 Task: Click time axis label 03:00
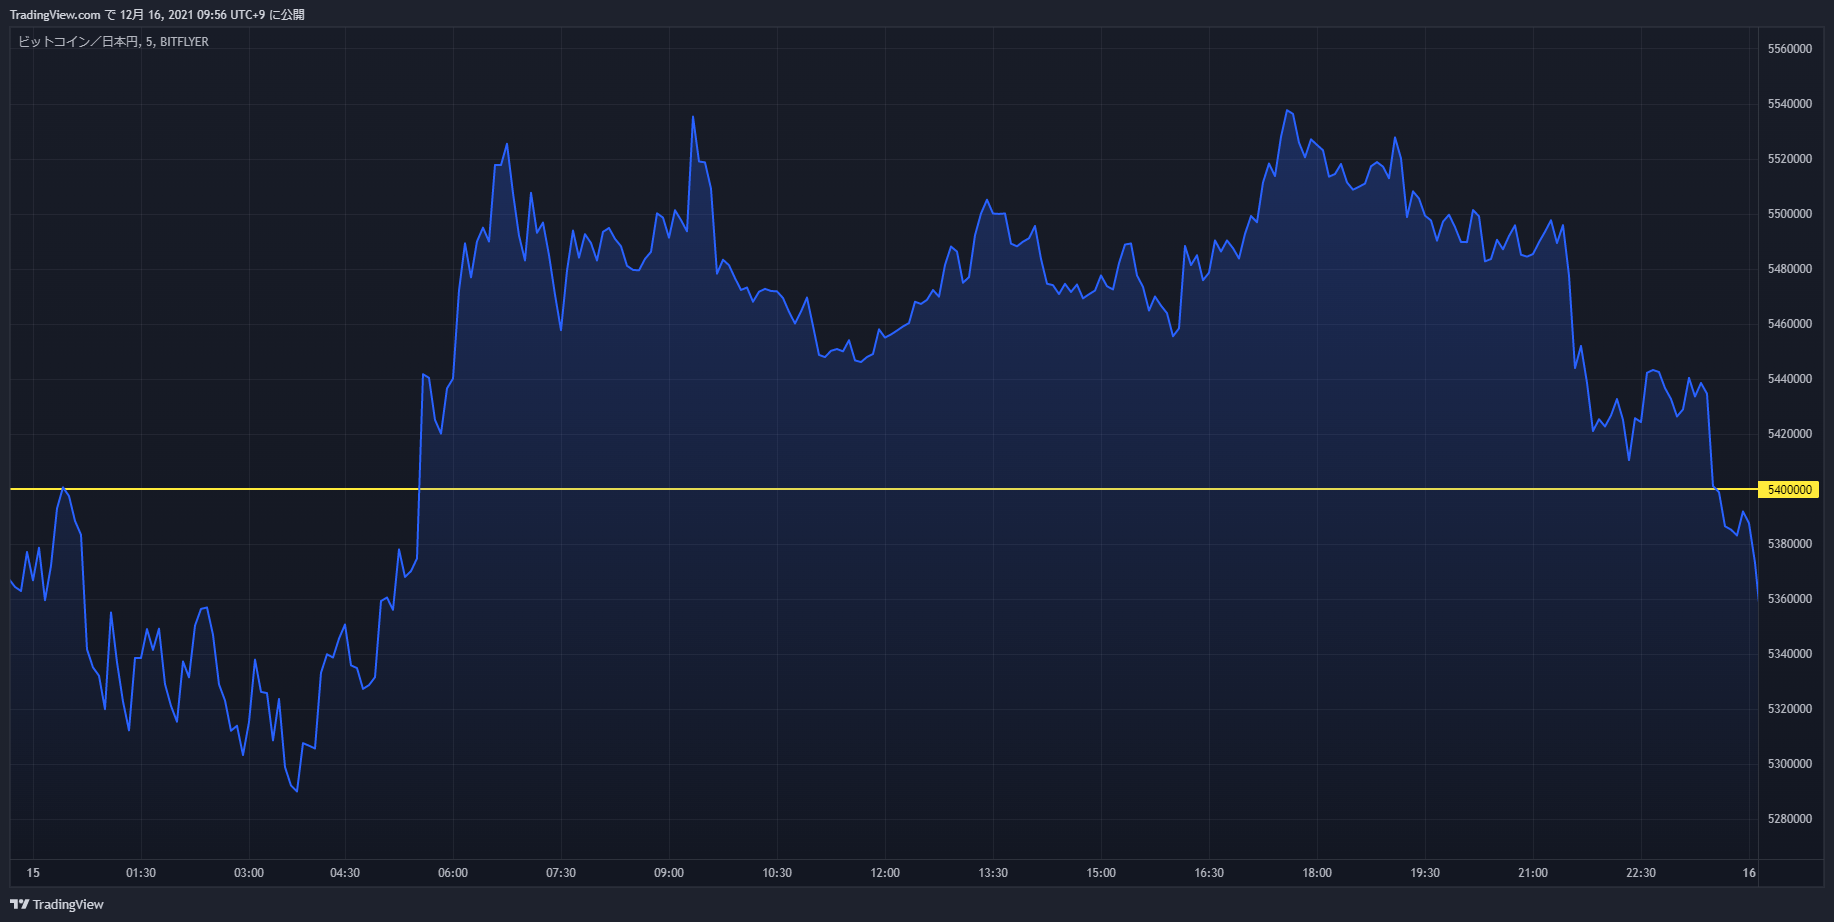249,873
